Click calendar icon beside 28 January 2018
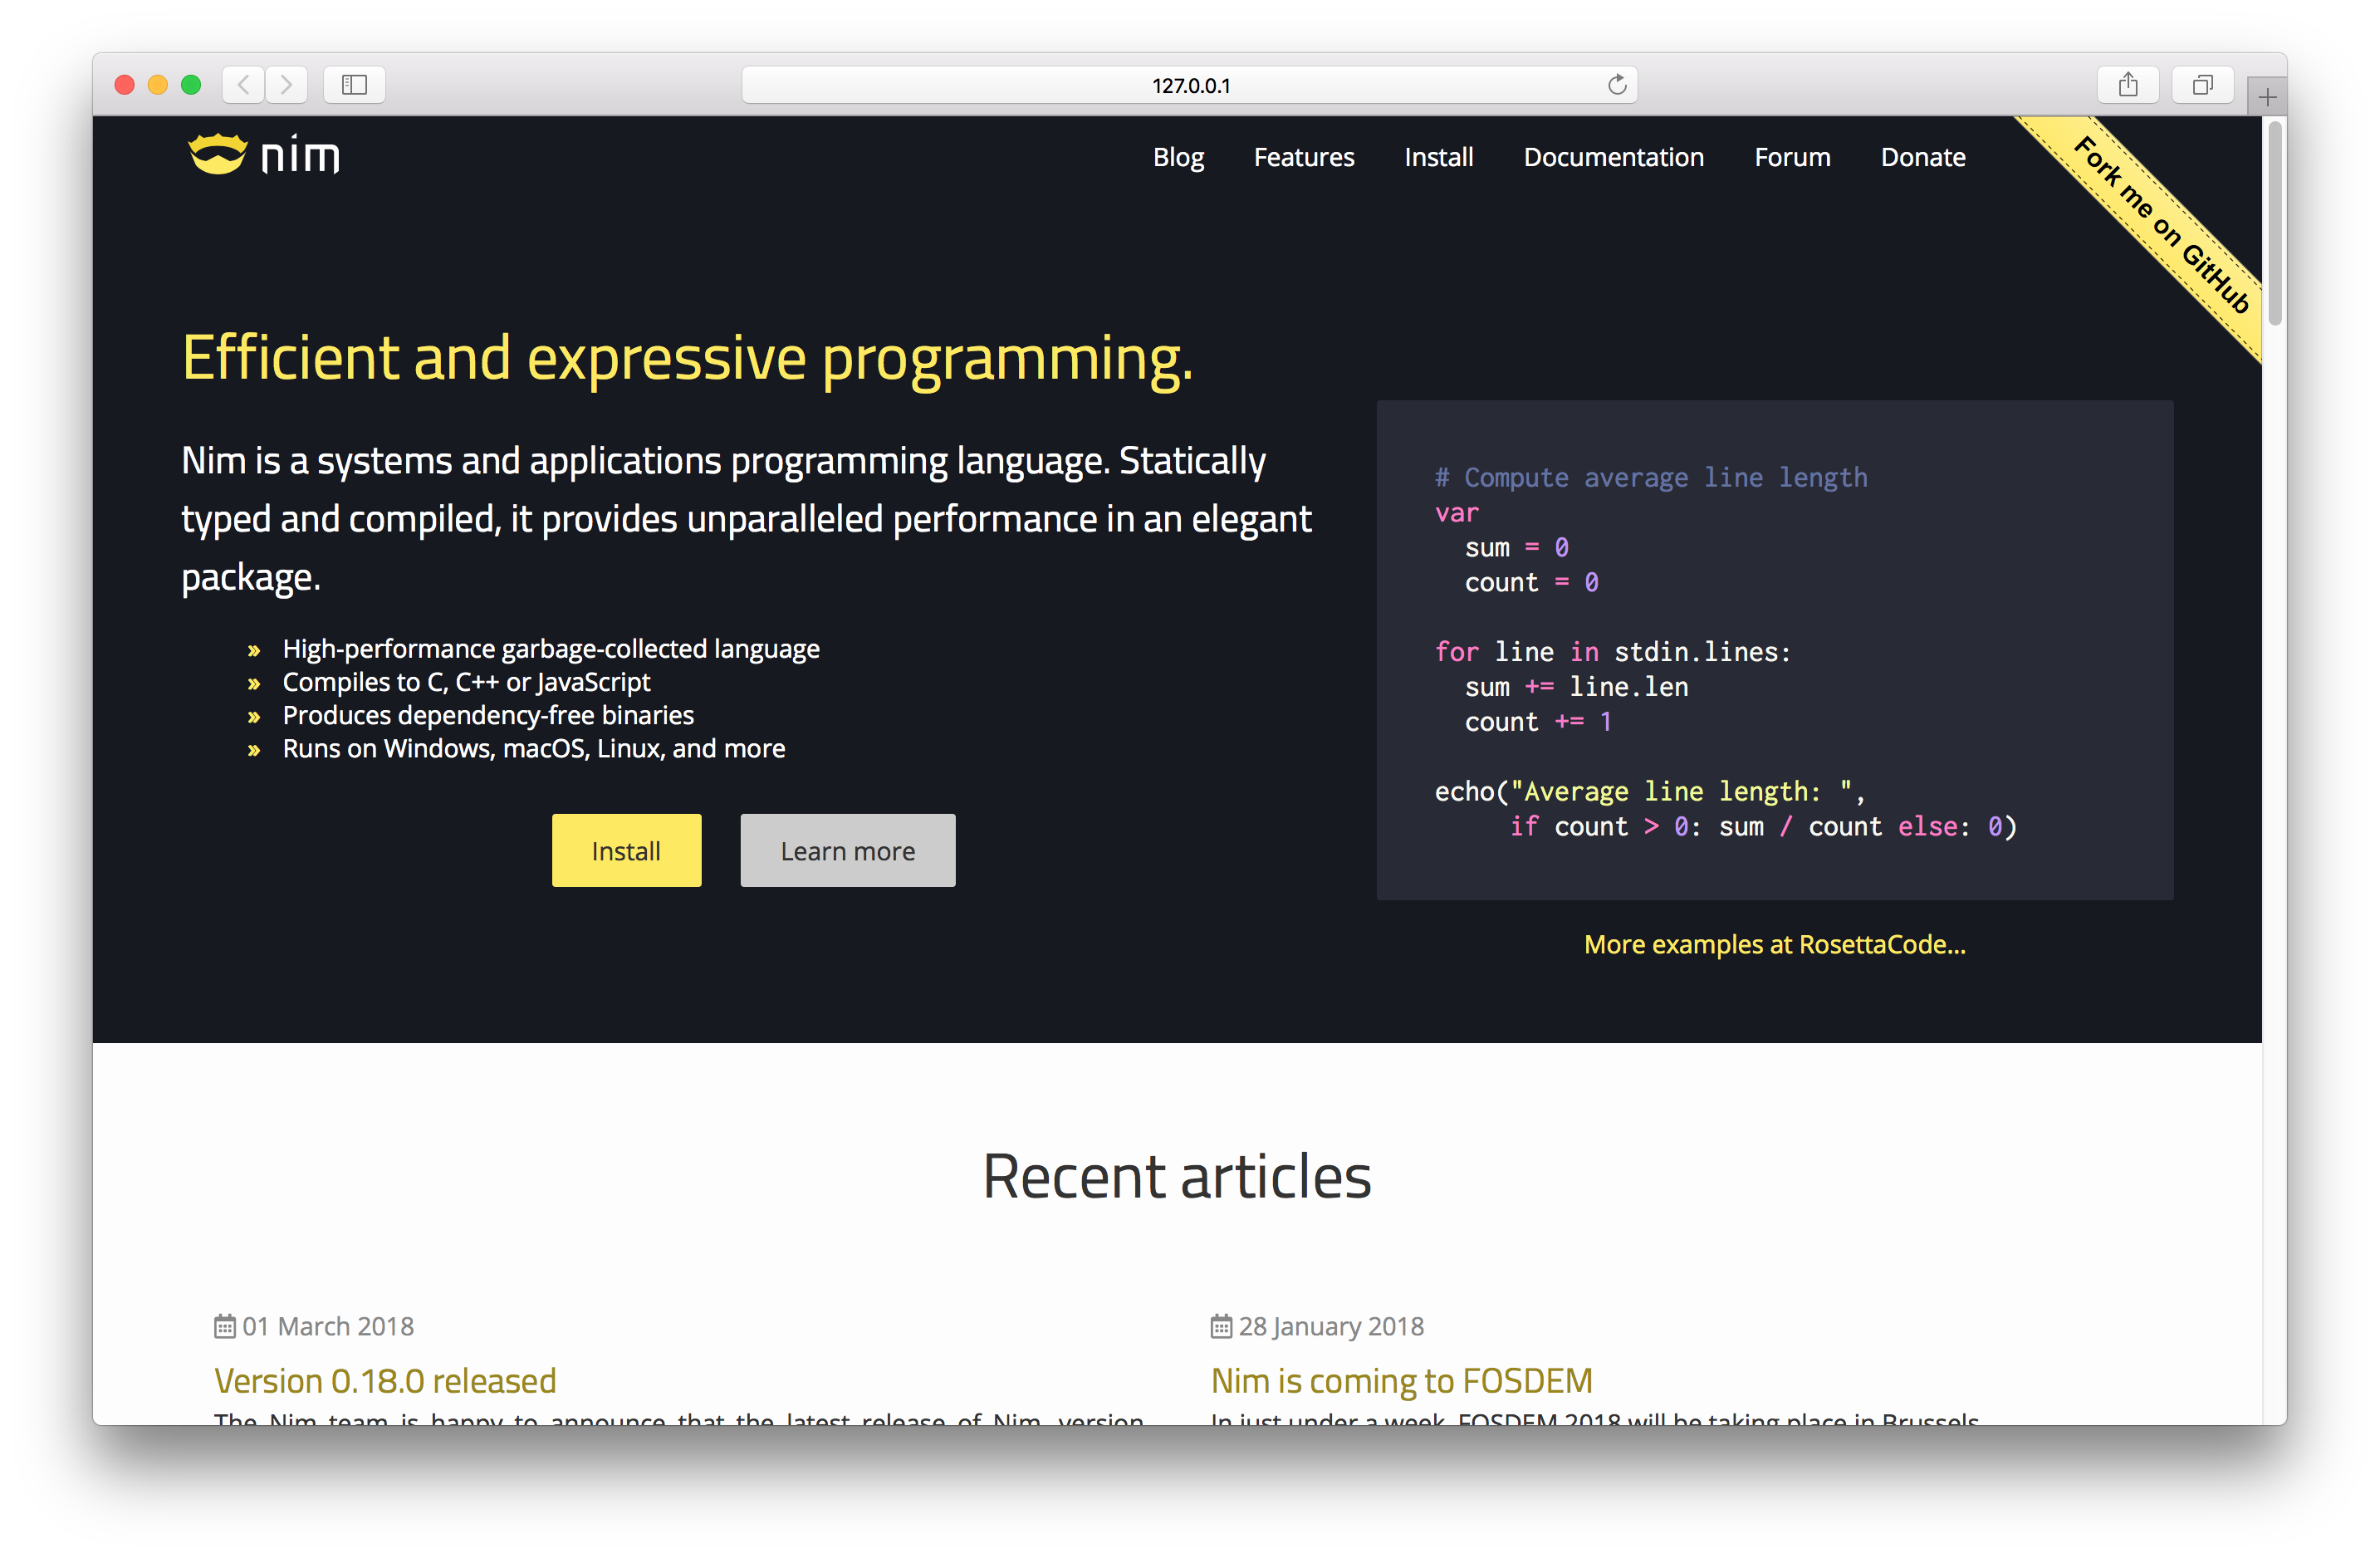The width and height of the screenshot is (2380, 1558). click(1220, 1326)
